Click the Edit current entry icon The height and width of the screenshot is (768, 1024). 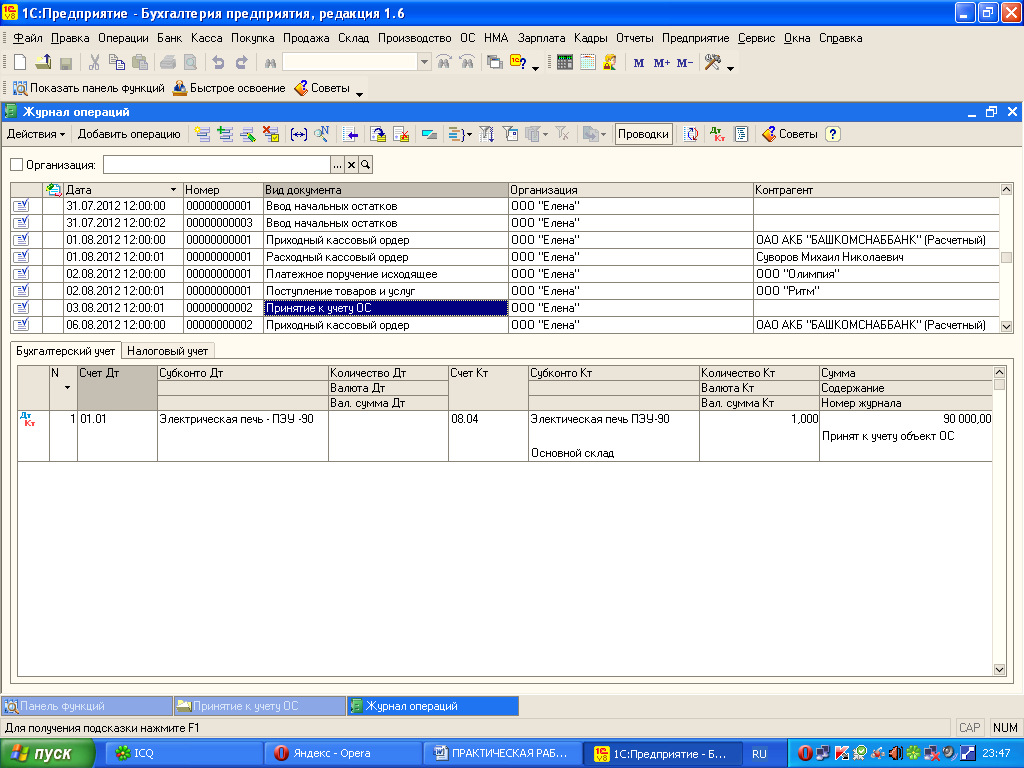tap(248, 135)
